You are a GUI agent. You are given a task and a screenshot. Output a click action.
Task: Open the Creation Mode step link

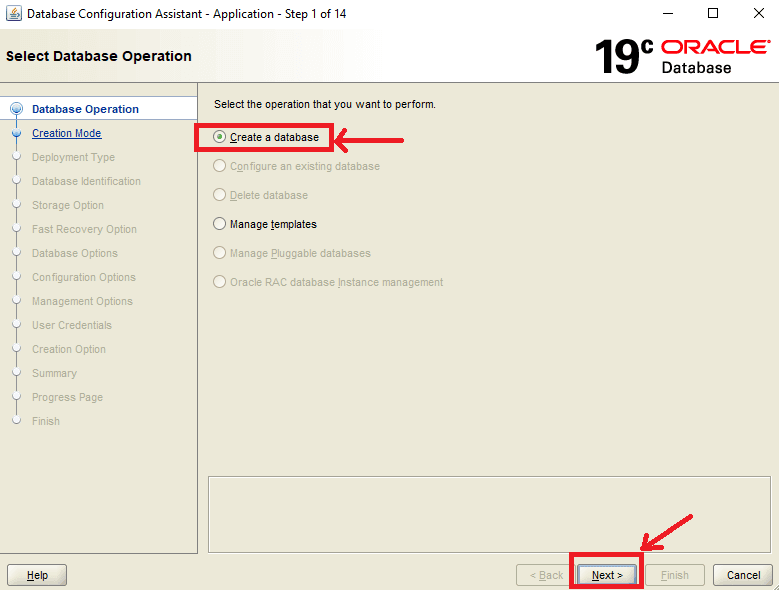pos(66,133)
